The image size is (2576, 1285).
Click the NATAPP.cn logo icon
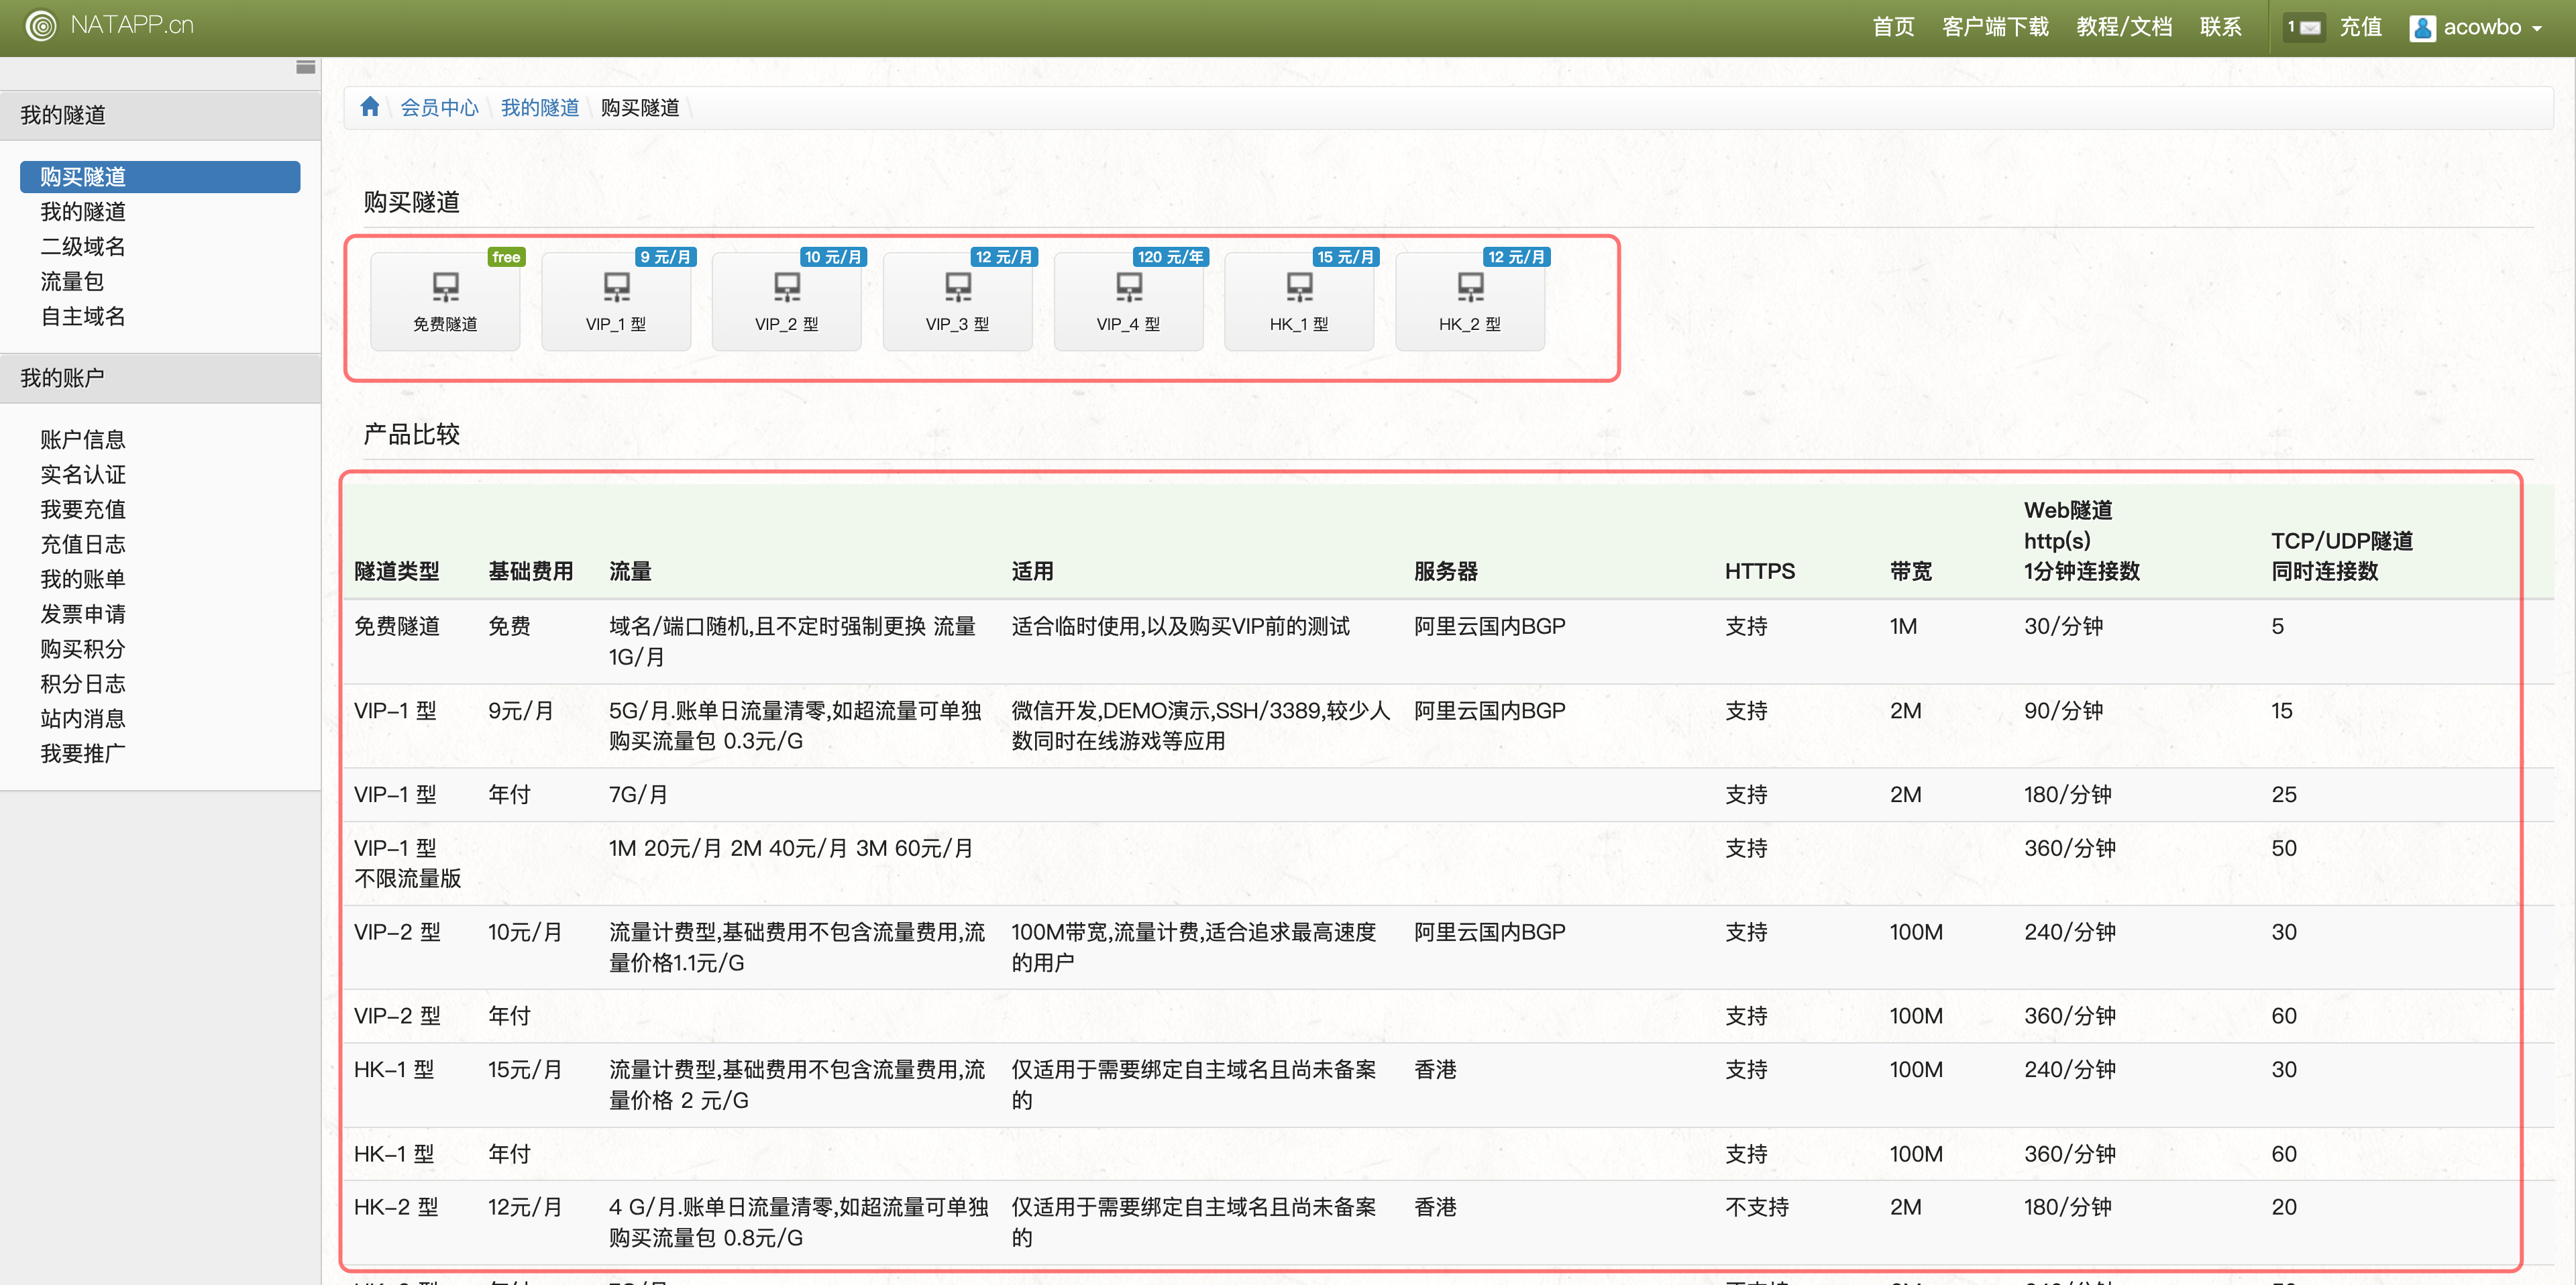(x=41, y=26)
